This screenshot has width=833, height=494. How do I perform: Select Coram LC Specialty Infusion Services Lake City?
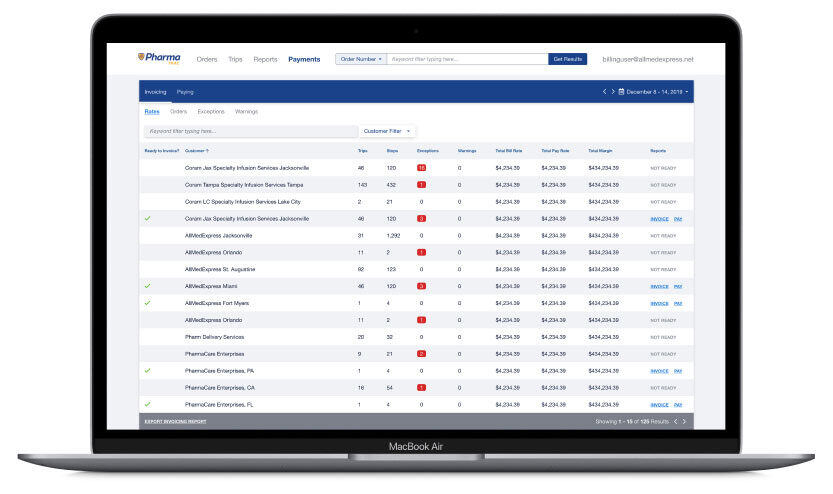coord(243,202)
